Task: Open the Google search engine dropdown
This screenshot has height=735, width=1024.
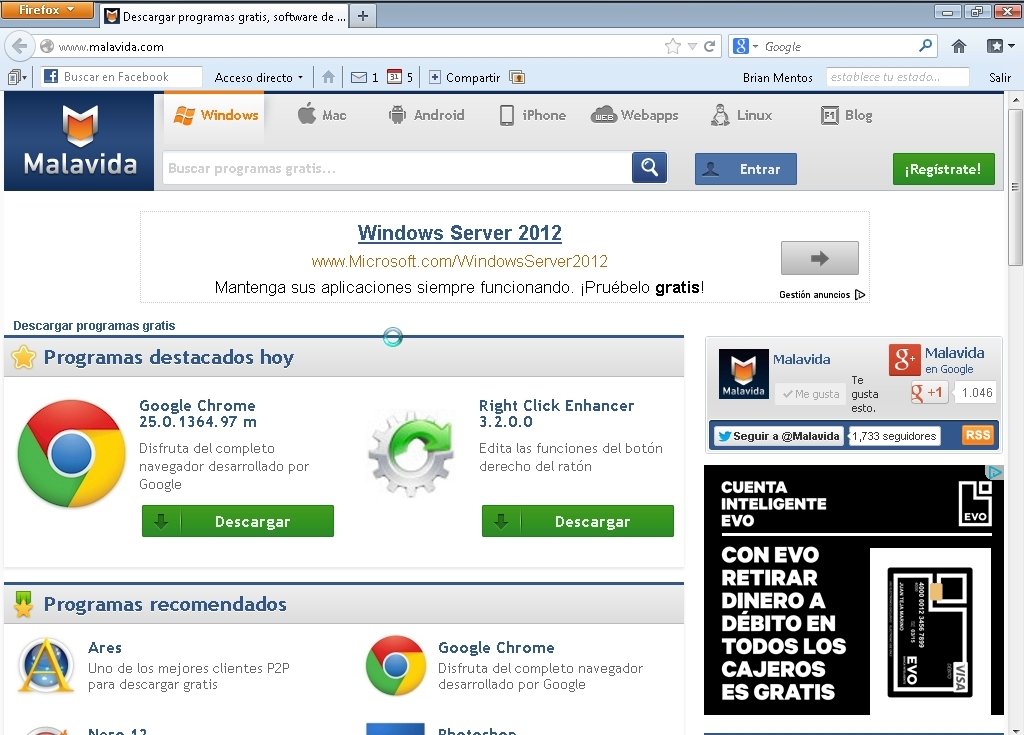Action: pyautogui.click(x=746, y=46)
